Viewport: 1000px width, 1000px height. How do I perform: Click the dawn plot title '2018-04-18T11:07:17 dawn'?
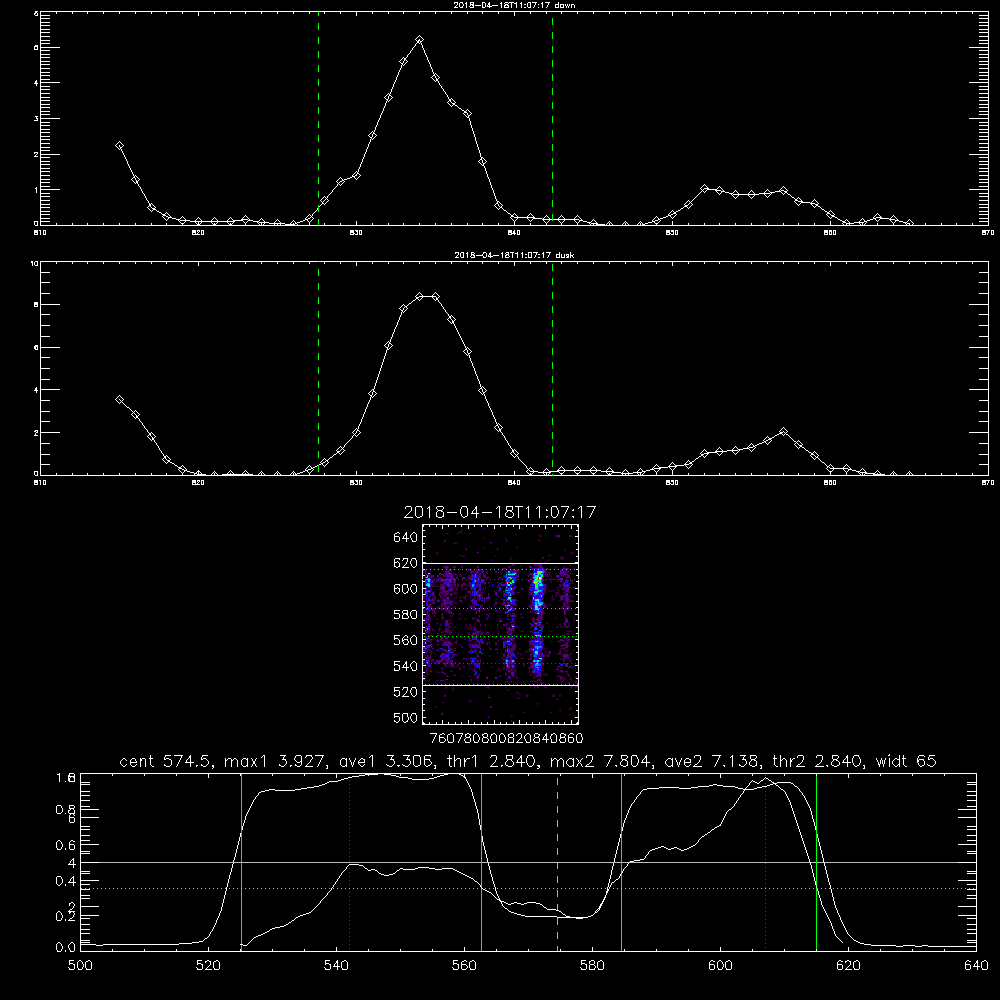514,5
